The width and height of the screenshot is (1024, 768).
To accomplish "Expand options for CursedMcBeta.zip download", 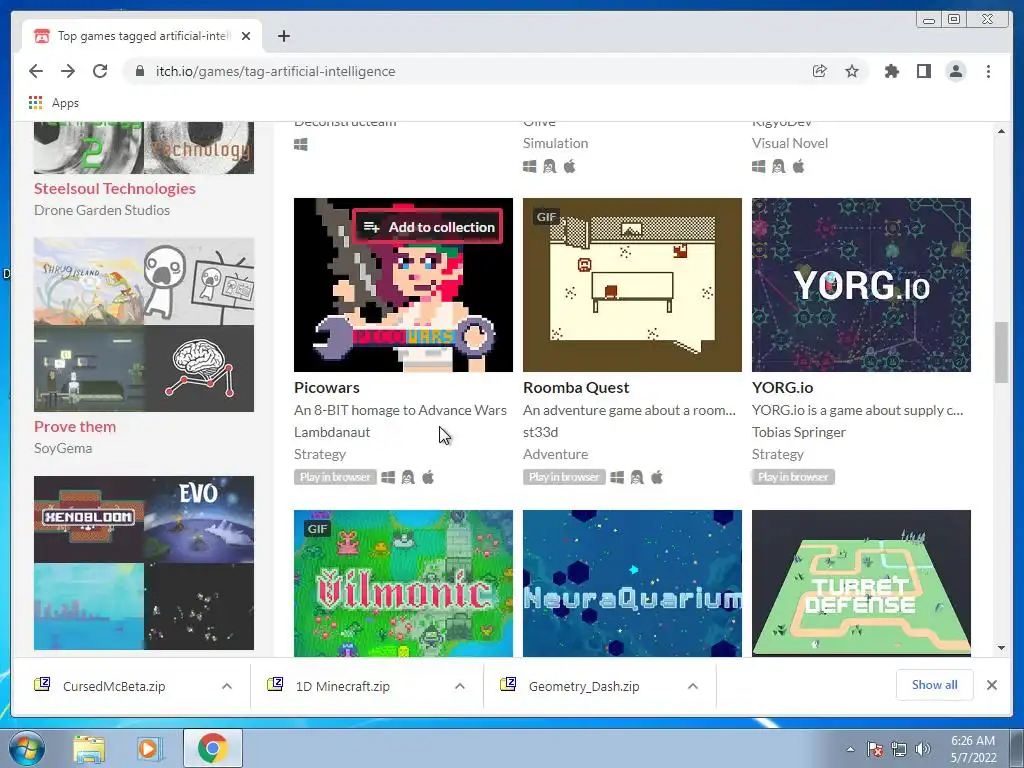I will pyautogui.click(x=227, y=686).
